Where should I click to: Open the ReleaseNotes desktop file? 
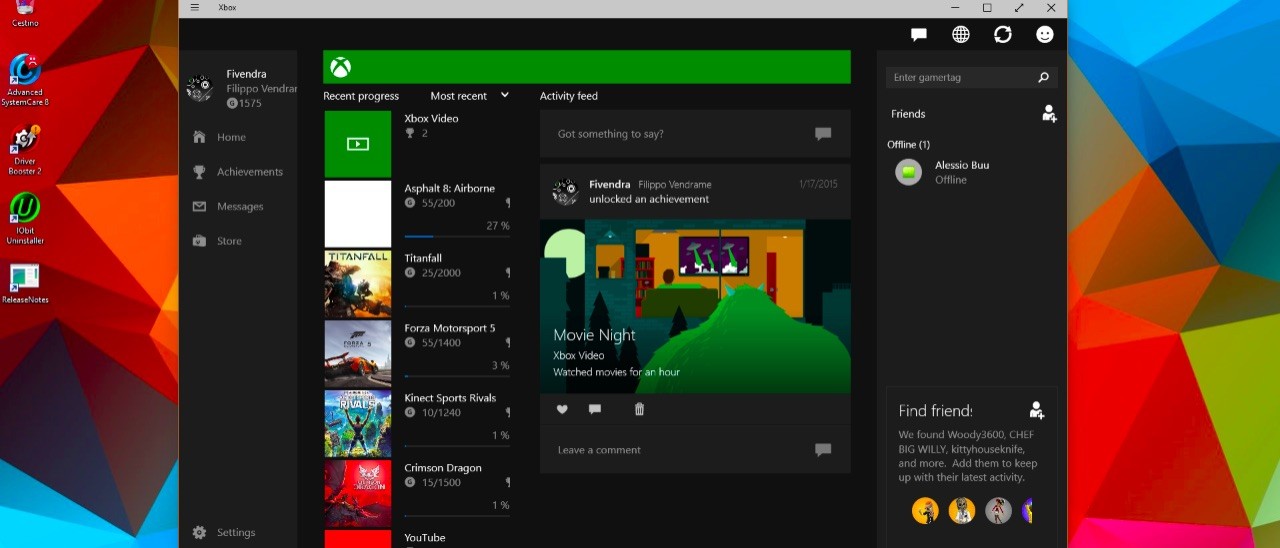pyautogui.click(x=25, y=283)
